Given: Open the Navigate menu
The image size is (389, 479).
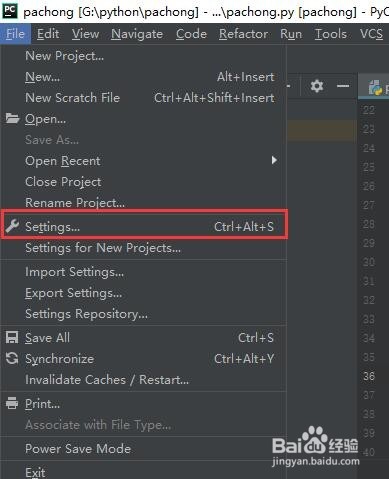Looking at the screenshot, I should [137, 34].
